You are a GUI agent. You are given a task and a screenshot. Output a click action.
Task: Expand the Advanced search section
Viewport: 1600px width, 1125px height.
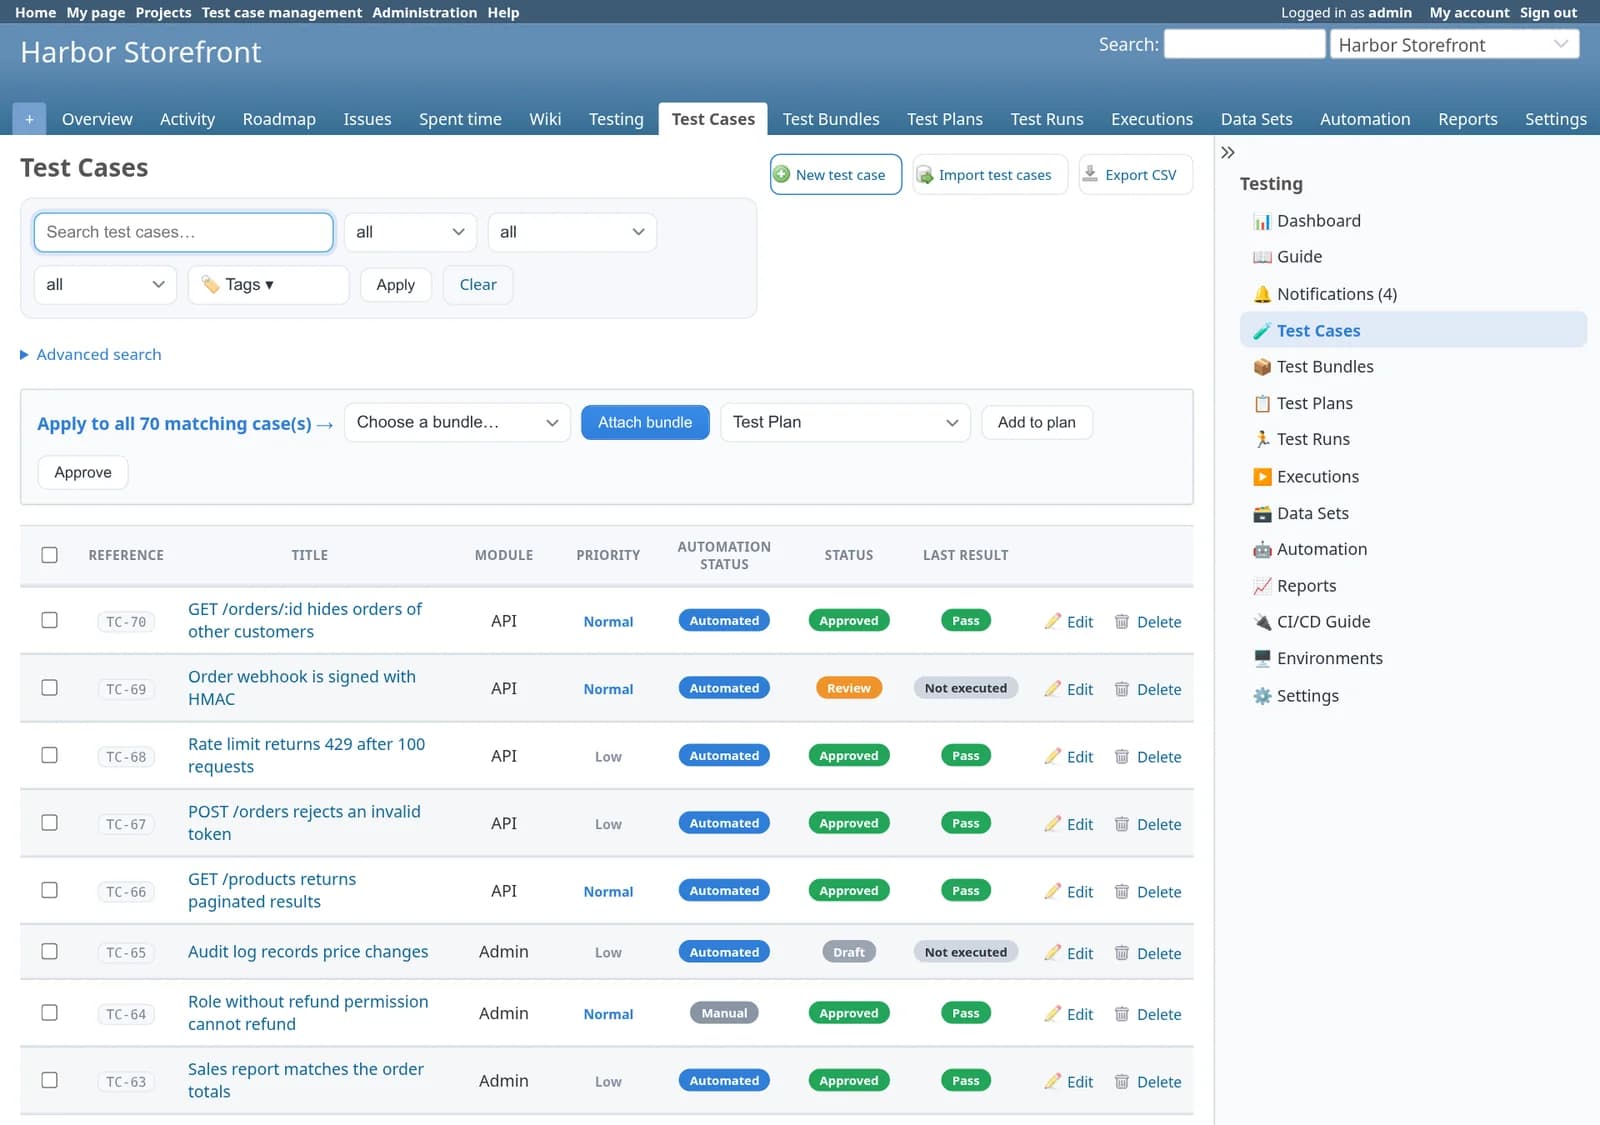[x=91, y=355]
